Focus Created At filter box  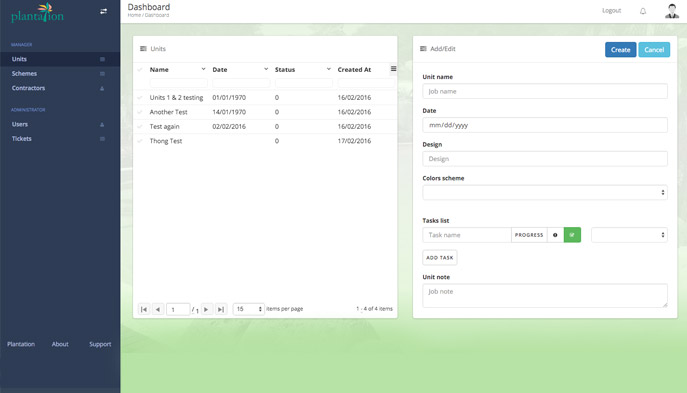click(366, 82)
